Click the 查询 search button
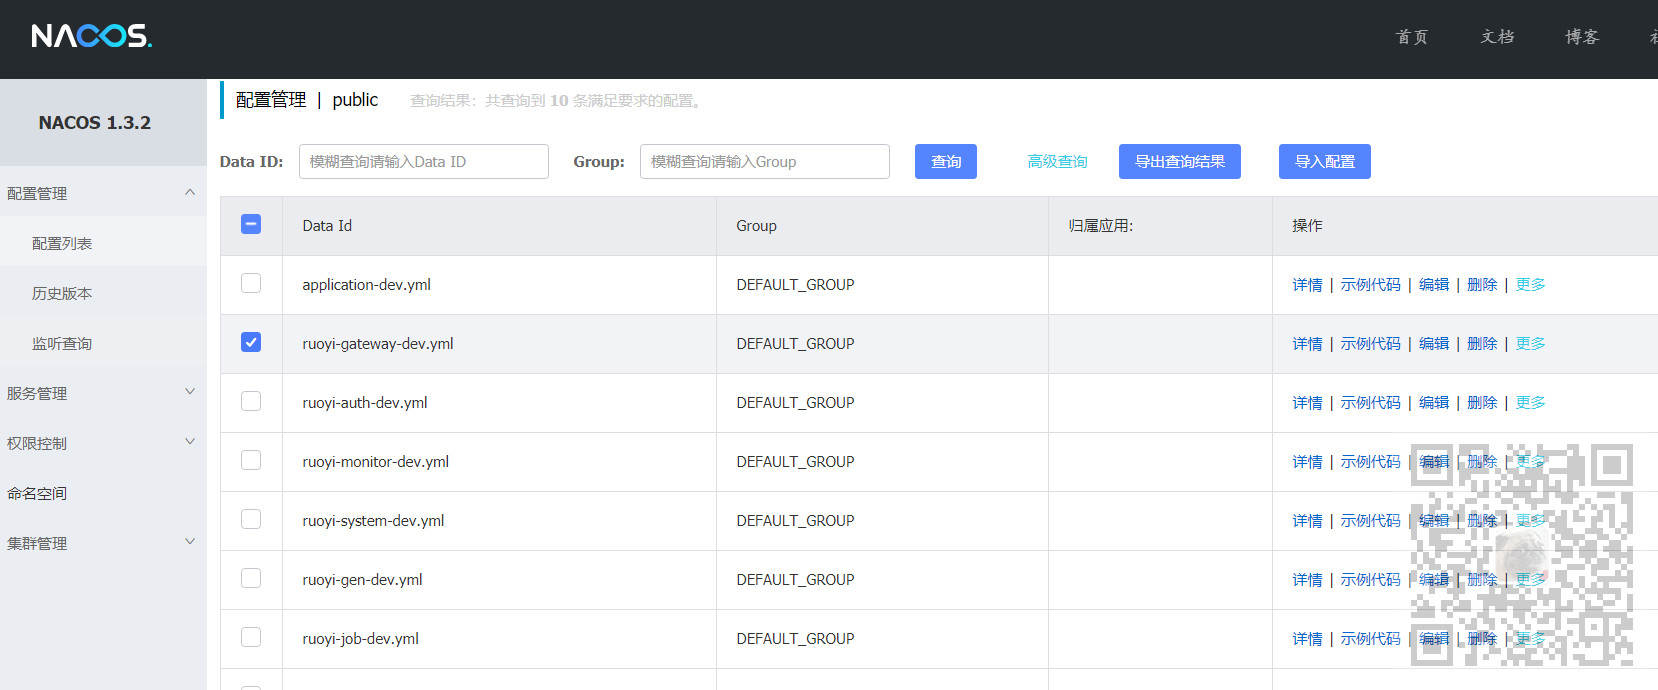1658x690 pixels. [x=946, y=161]
